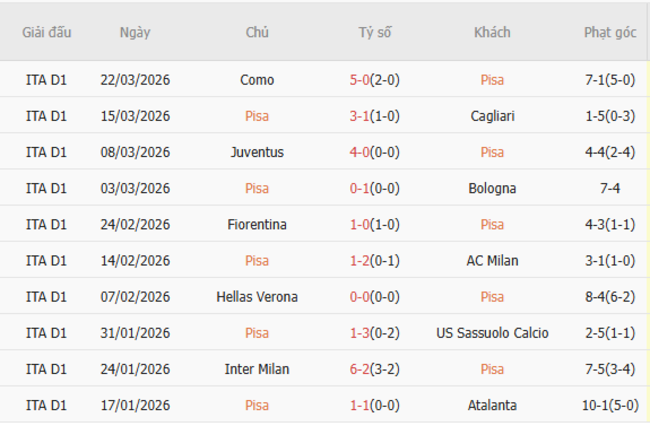Select the Atalanta away team
The image size is (650, 426).
click(492, 405)
